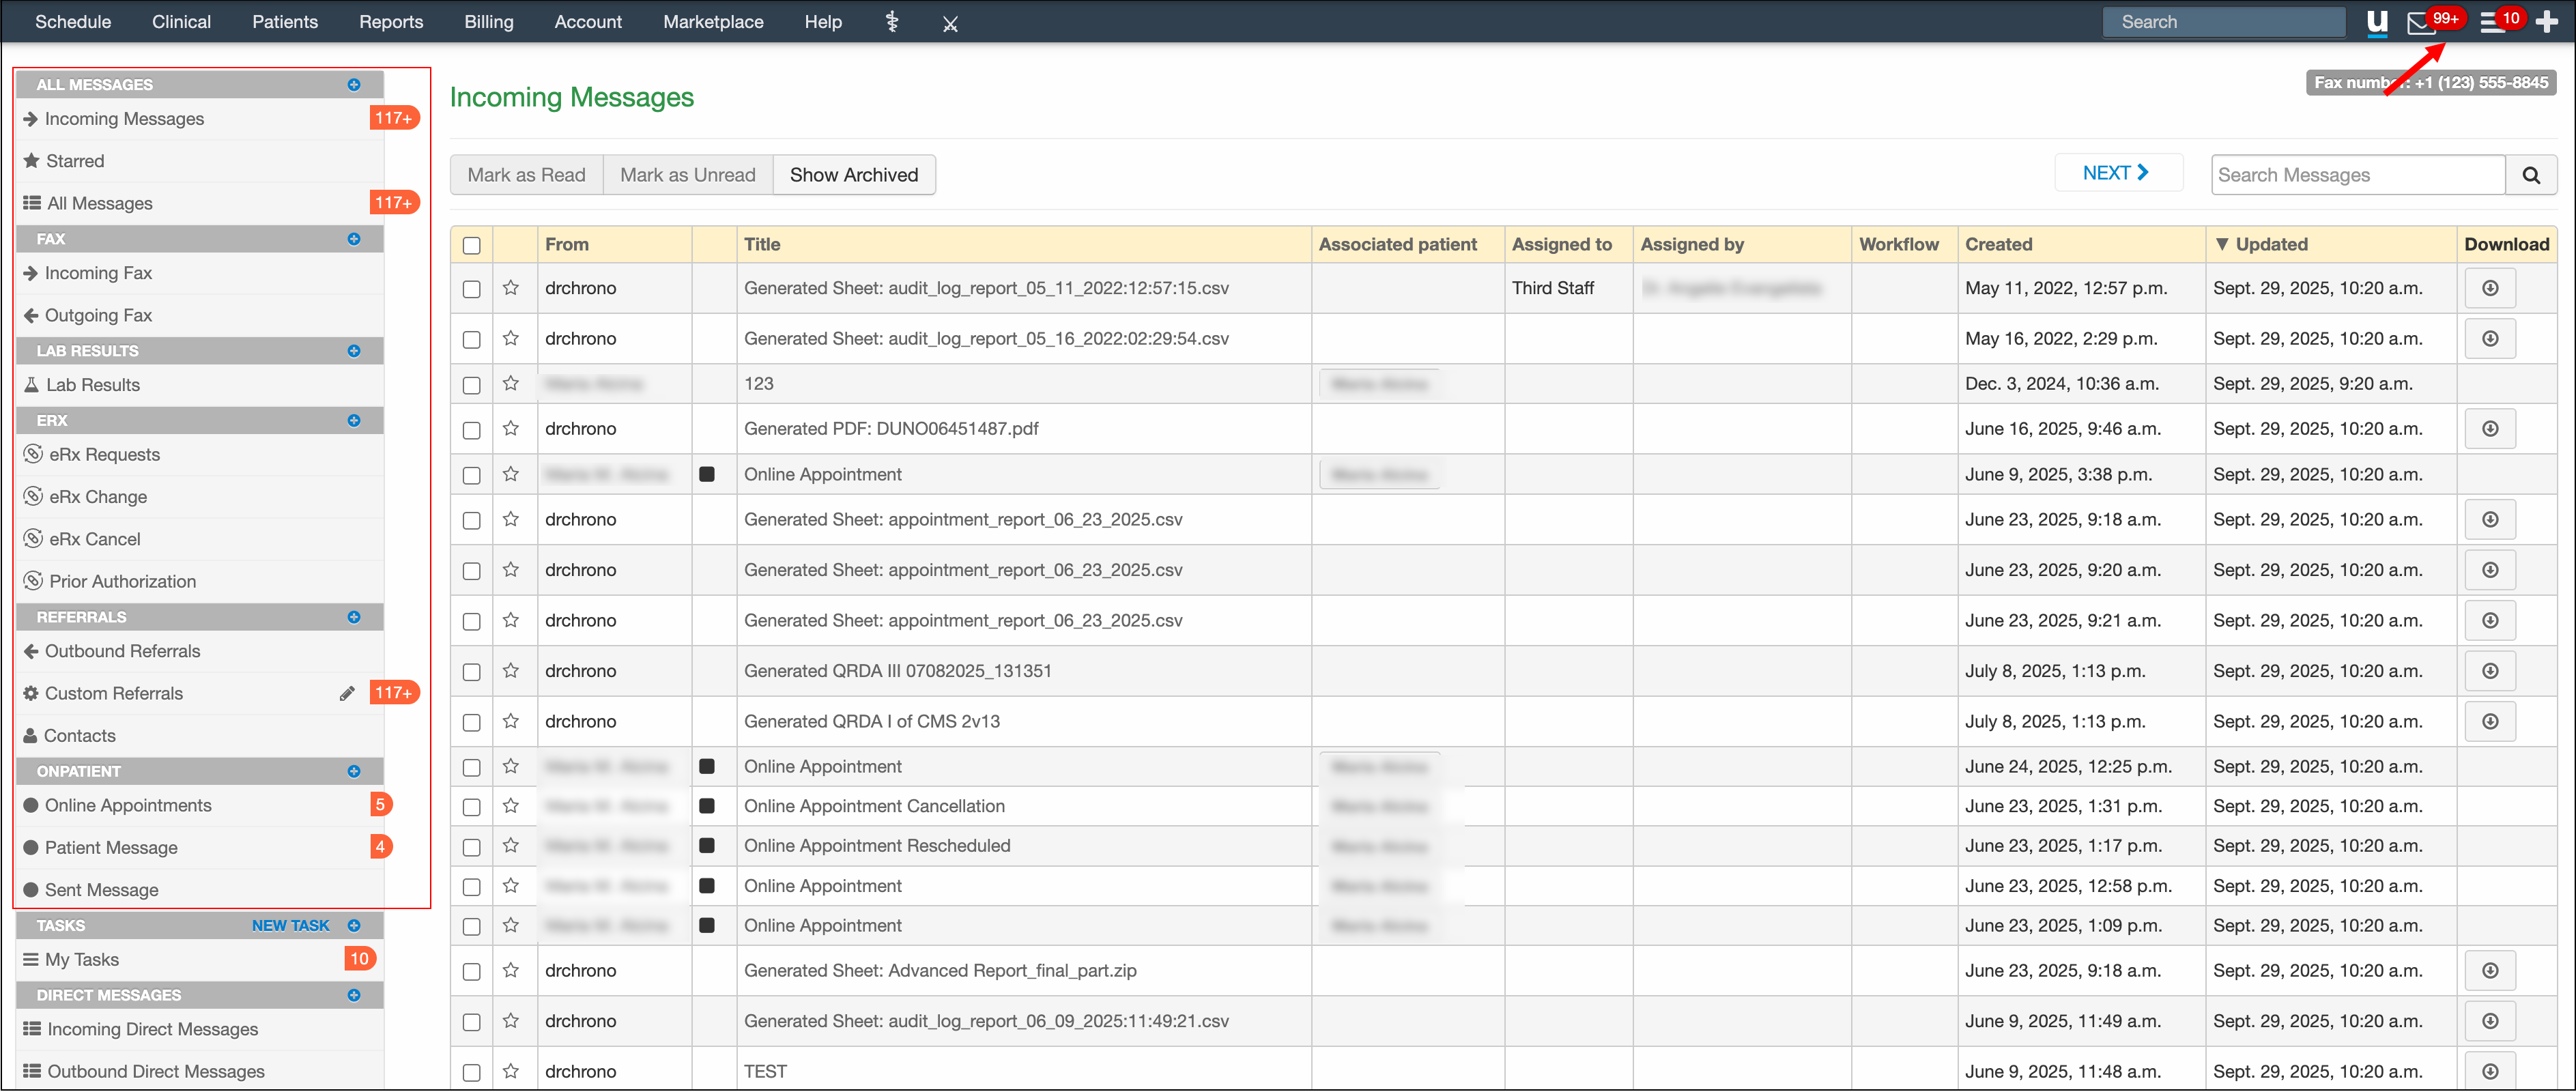
Task: Click the pencil edit icon beside Custom Referrals
Action: click(x=347, y=693)
